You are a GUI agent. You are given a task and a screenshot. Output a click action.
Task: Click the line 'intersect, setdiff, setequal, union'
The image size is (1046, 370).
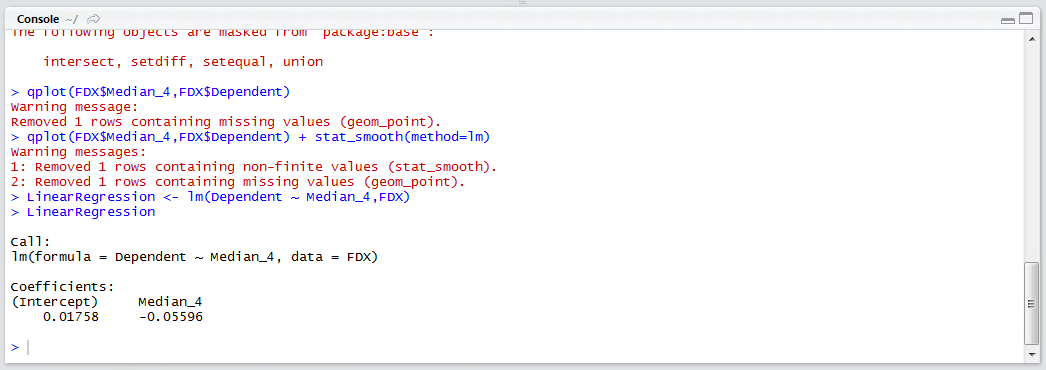coord(183,62)
